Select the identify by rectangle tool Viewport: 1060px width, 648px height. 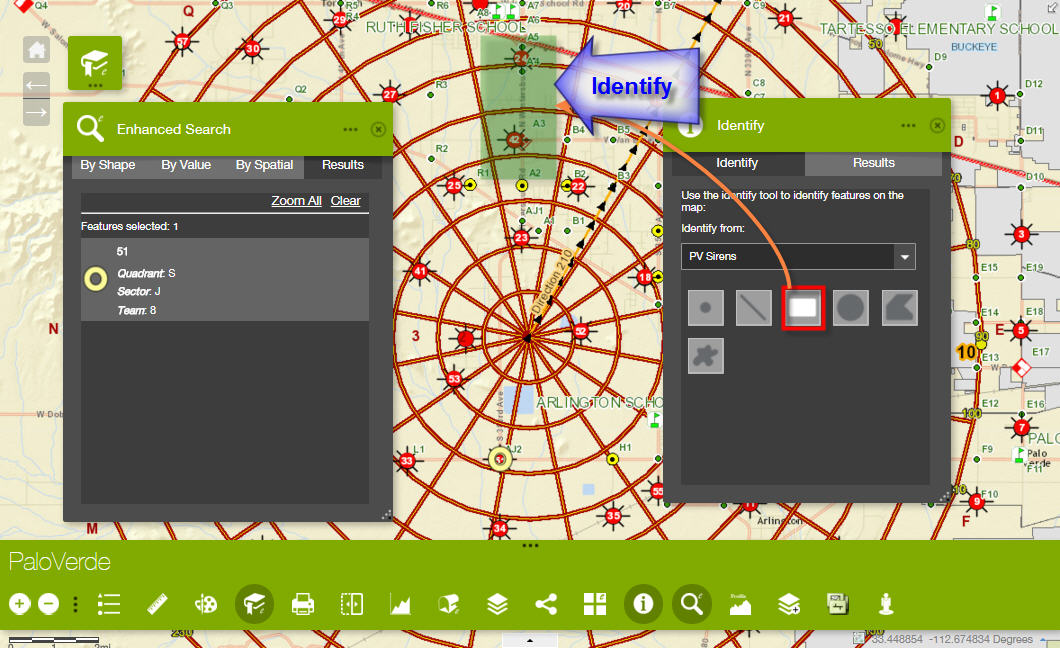pos(803,308)
